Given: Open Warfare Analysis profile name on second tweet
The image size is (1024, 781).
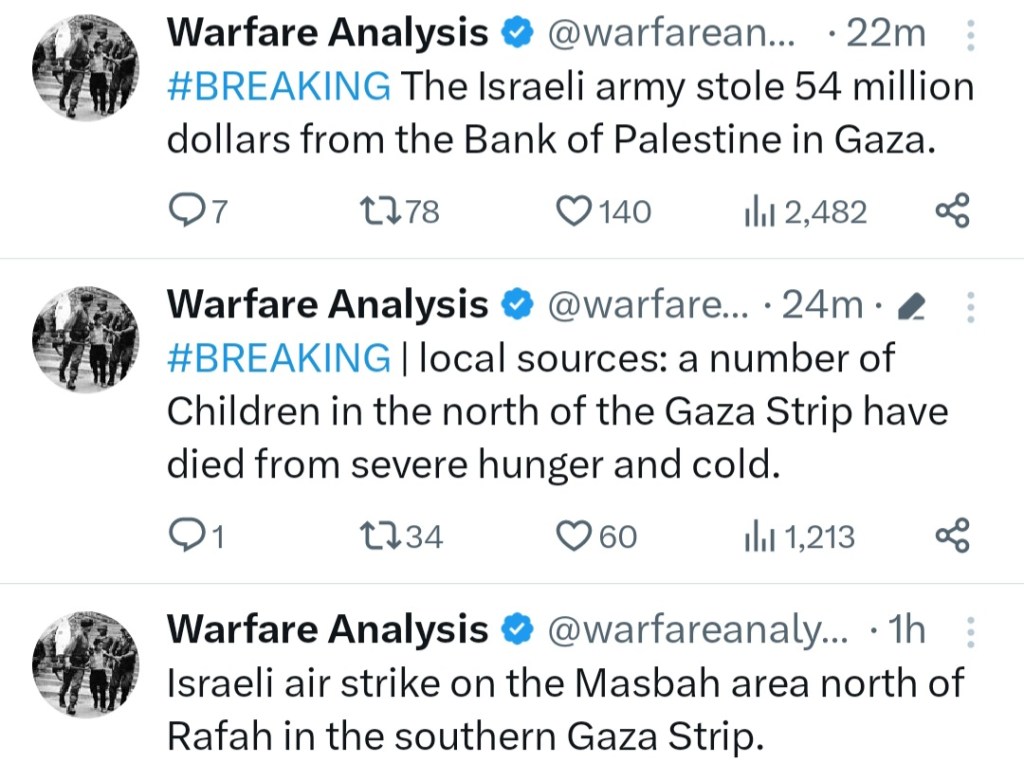Looking at the screenshot, I should [x=327, y=304].
